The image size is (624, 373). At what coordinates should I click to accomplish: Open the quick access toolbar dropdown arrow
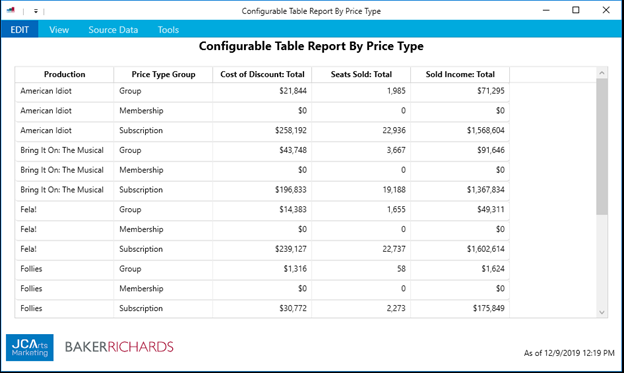(x=35, y=11)
